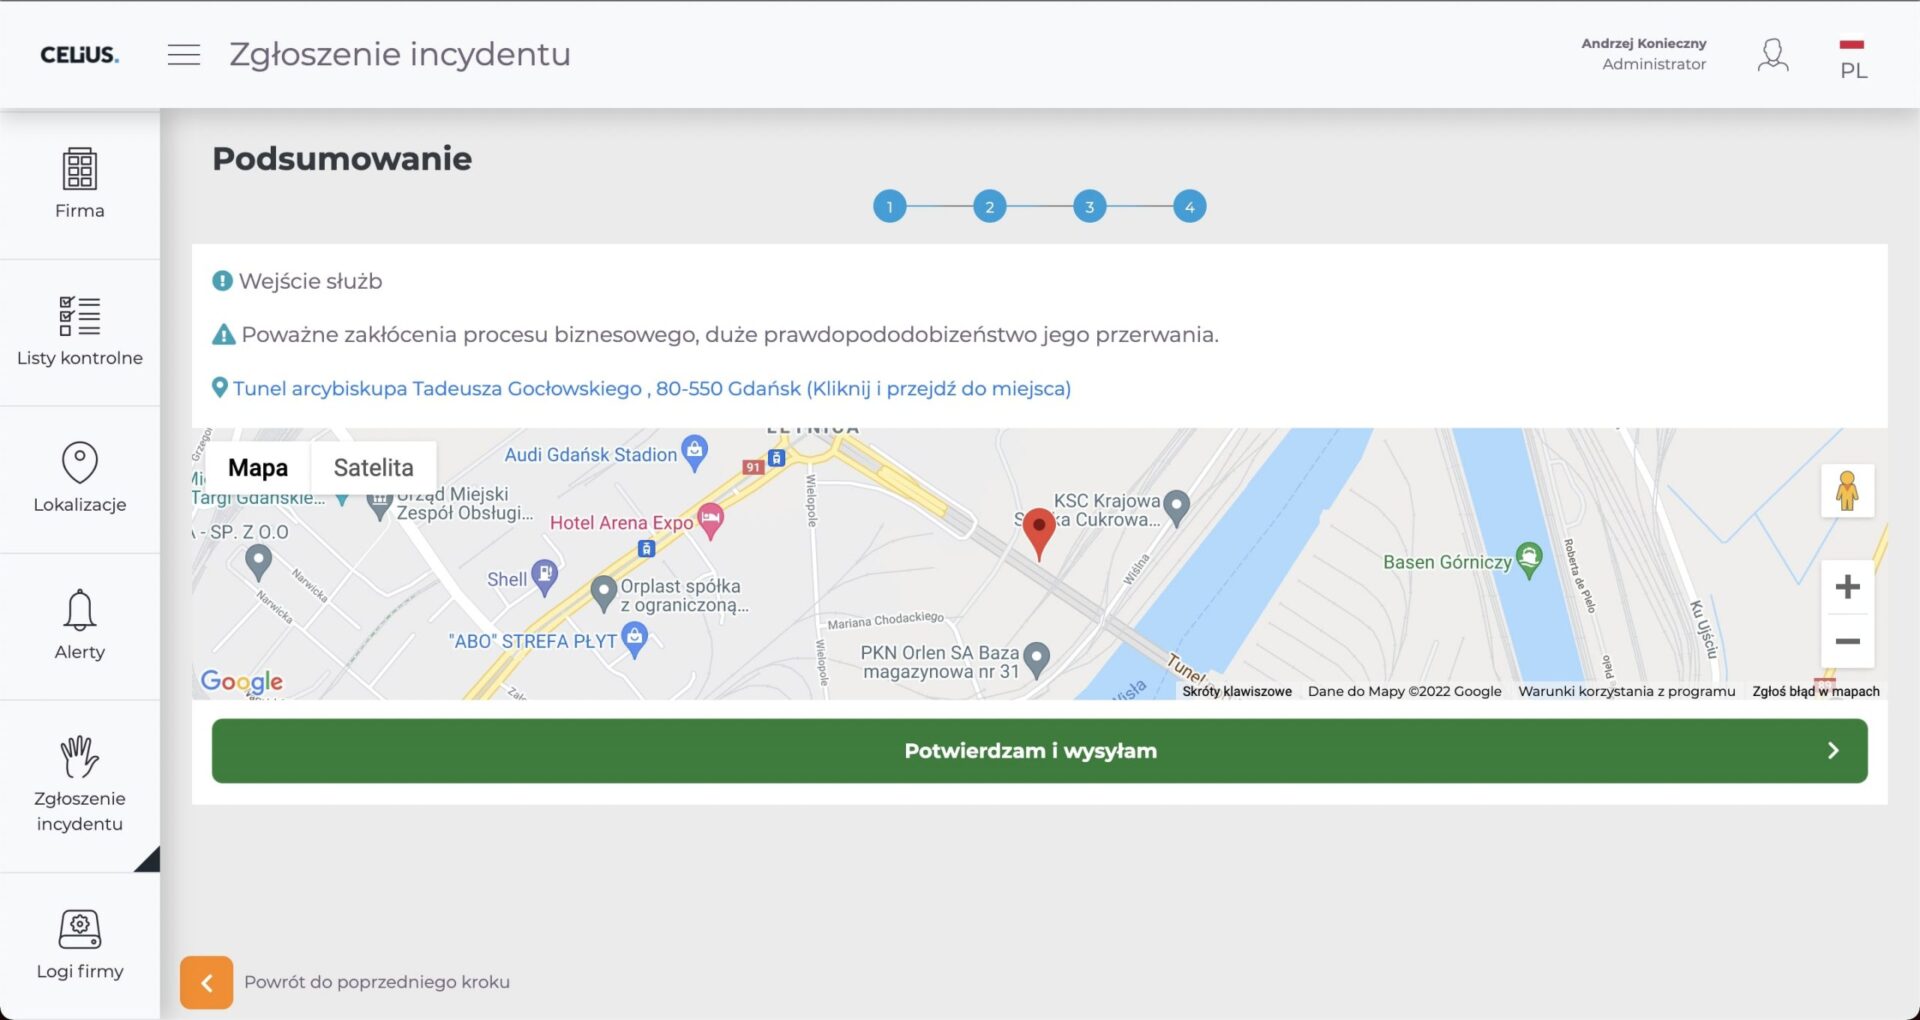
Task: Open the Firma section icon
Action: (x=79, y=169)
